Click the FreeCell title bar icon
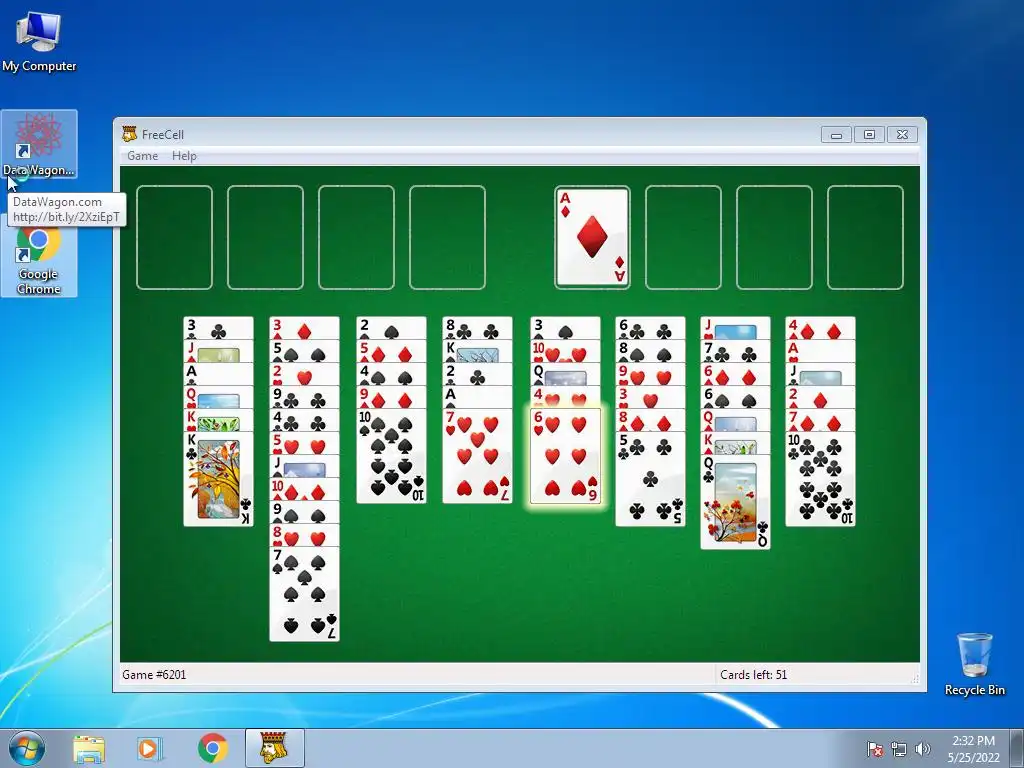This screenshot has width=1024, height=768. 129,134
